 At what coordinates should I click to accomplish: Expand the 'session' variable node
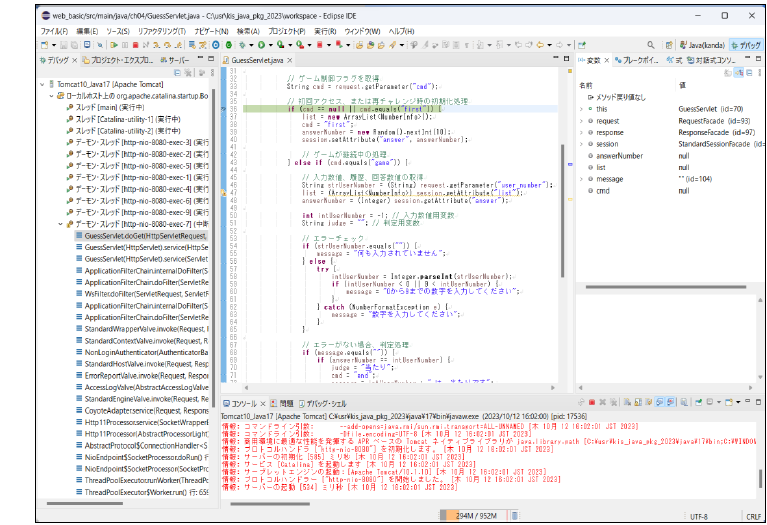coord(582,143)
